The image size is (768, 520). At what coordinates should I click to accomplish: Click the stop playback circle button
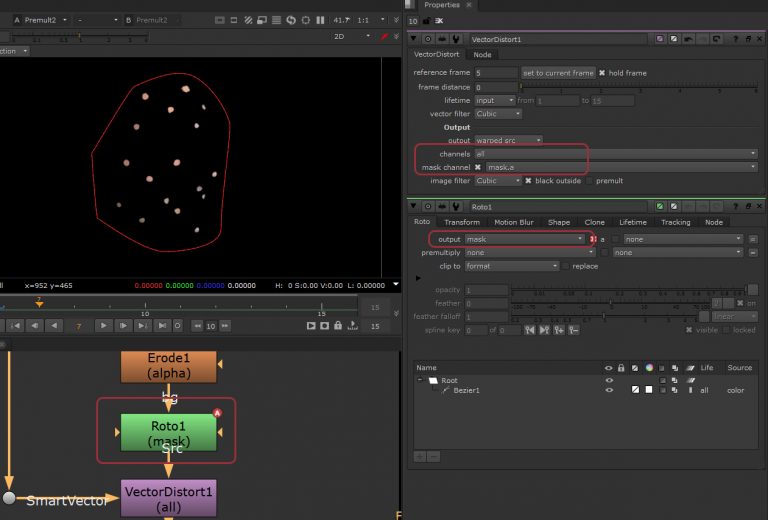click(x=177, y=326)
